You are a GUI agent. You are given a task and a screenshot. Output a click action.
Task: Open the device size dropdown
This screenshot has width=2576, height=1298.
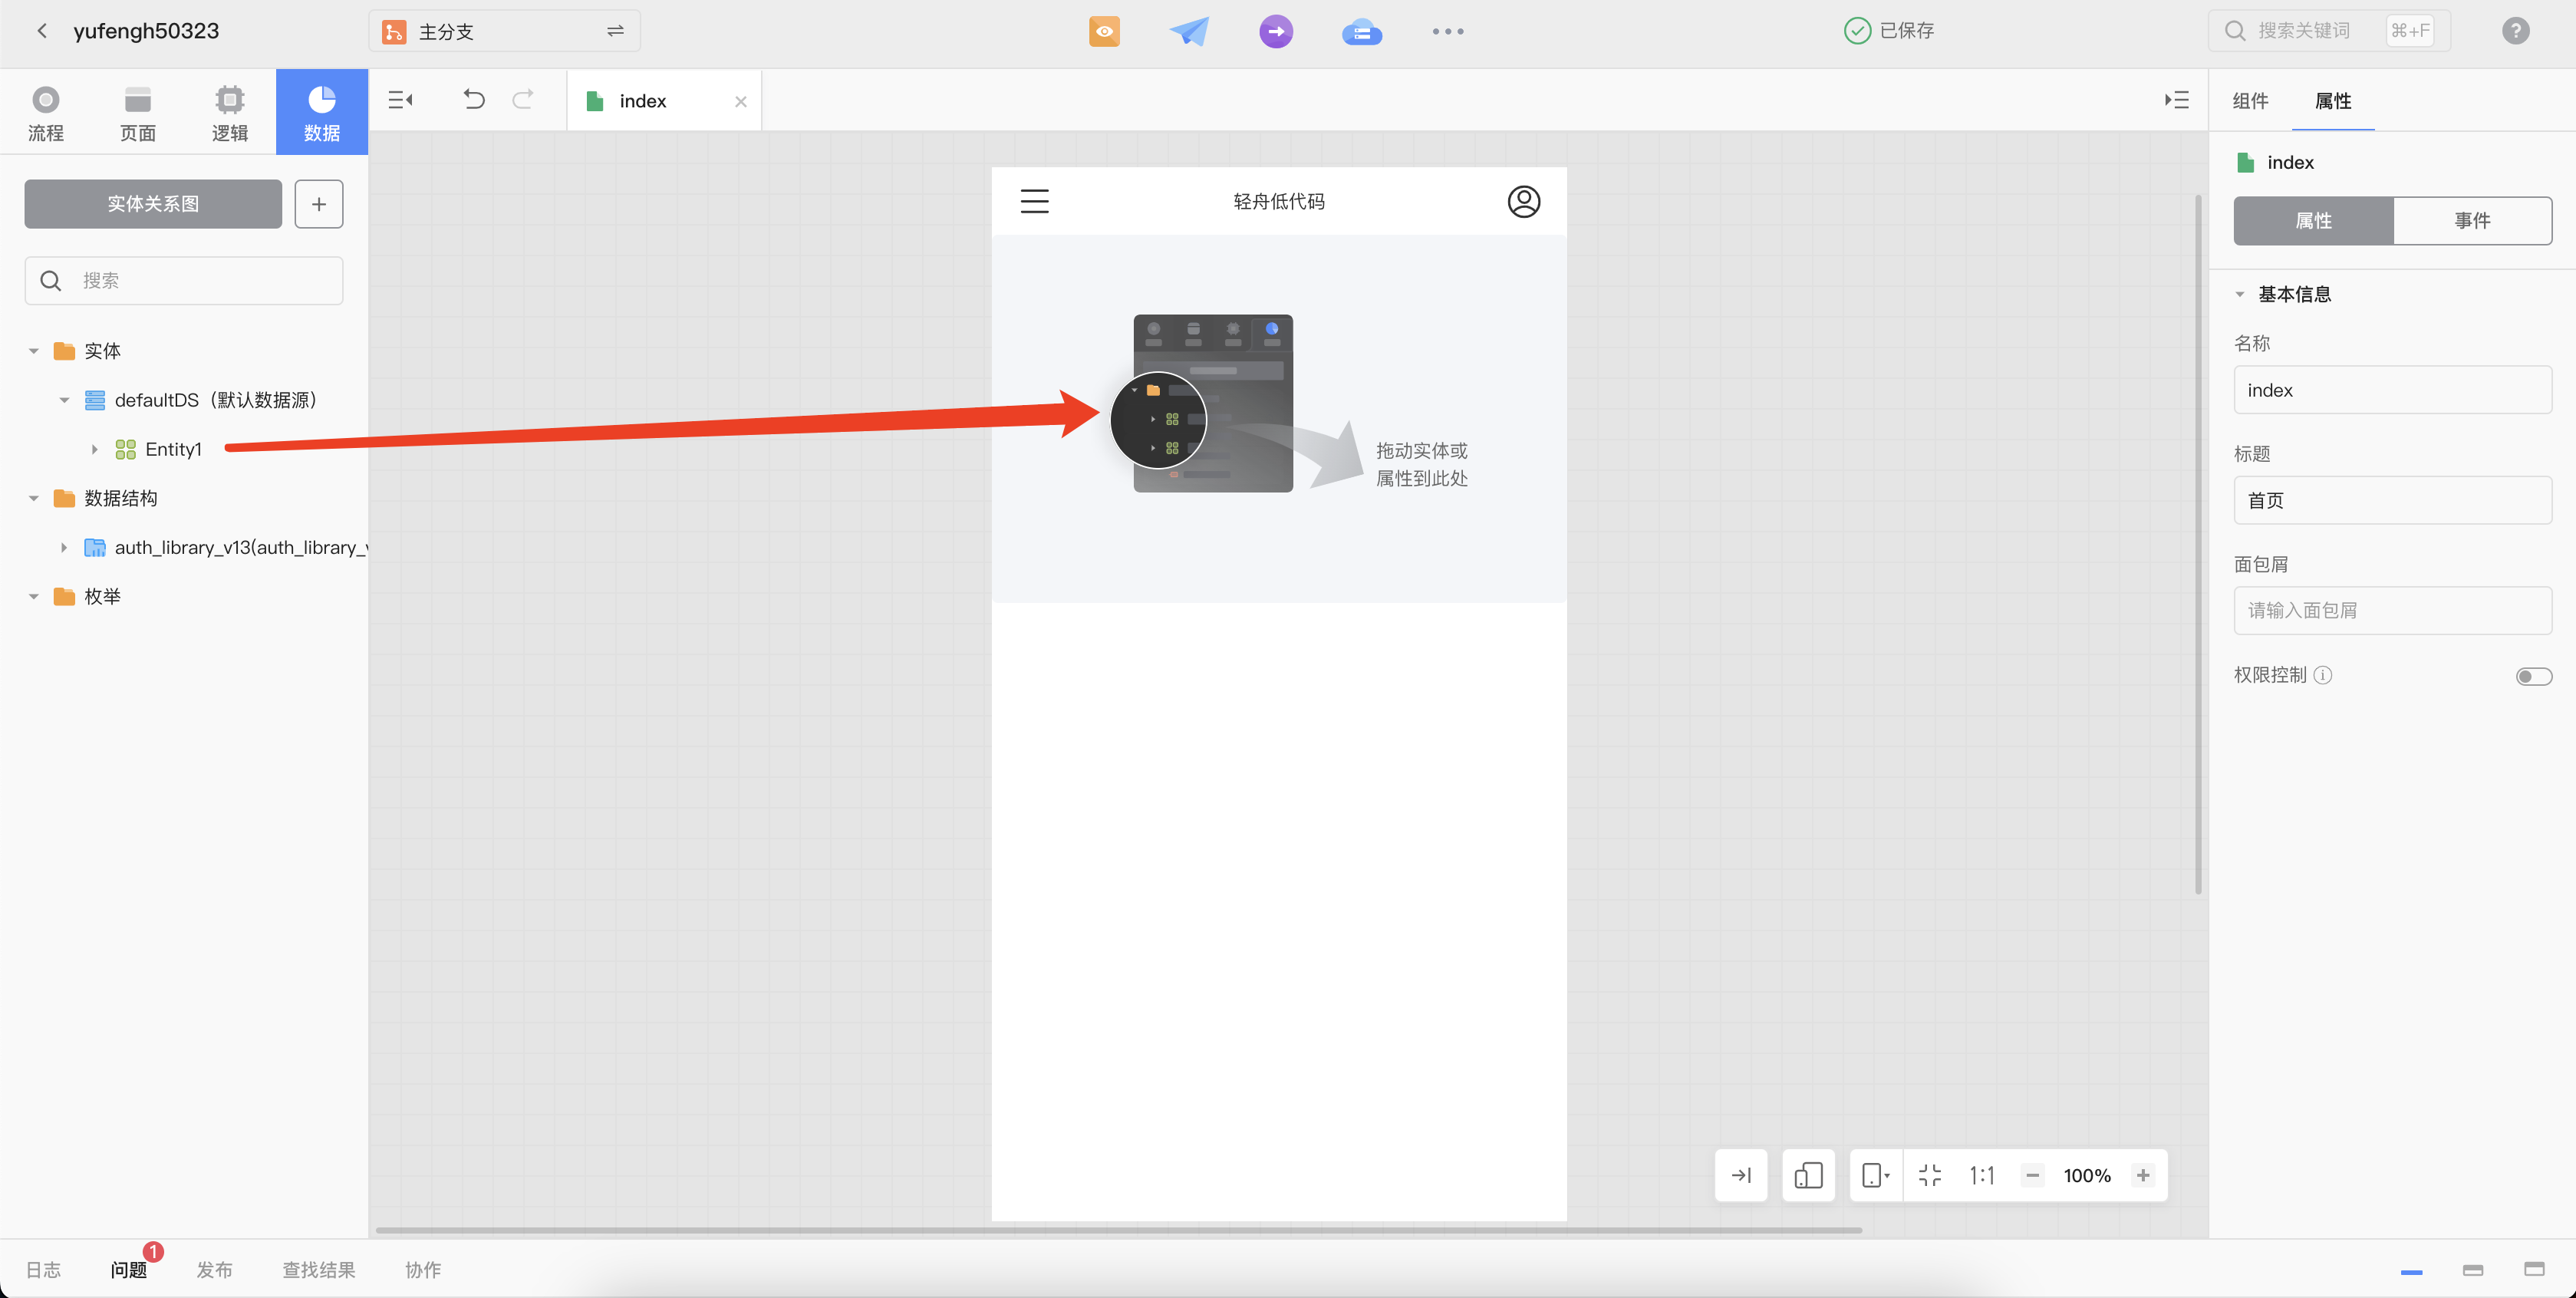[x=1875, y=1175]
